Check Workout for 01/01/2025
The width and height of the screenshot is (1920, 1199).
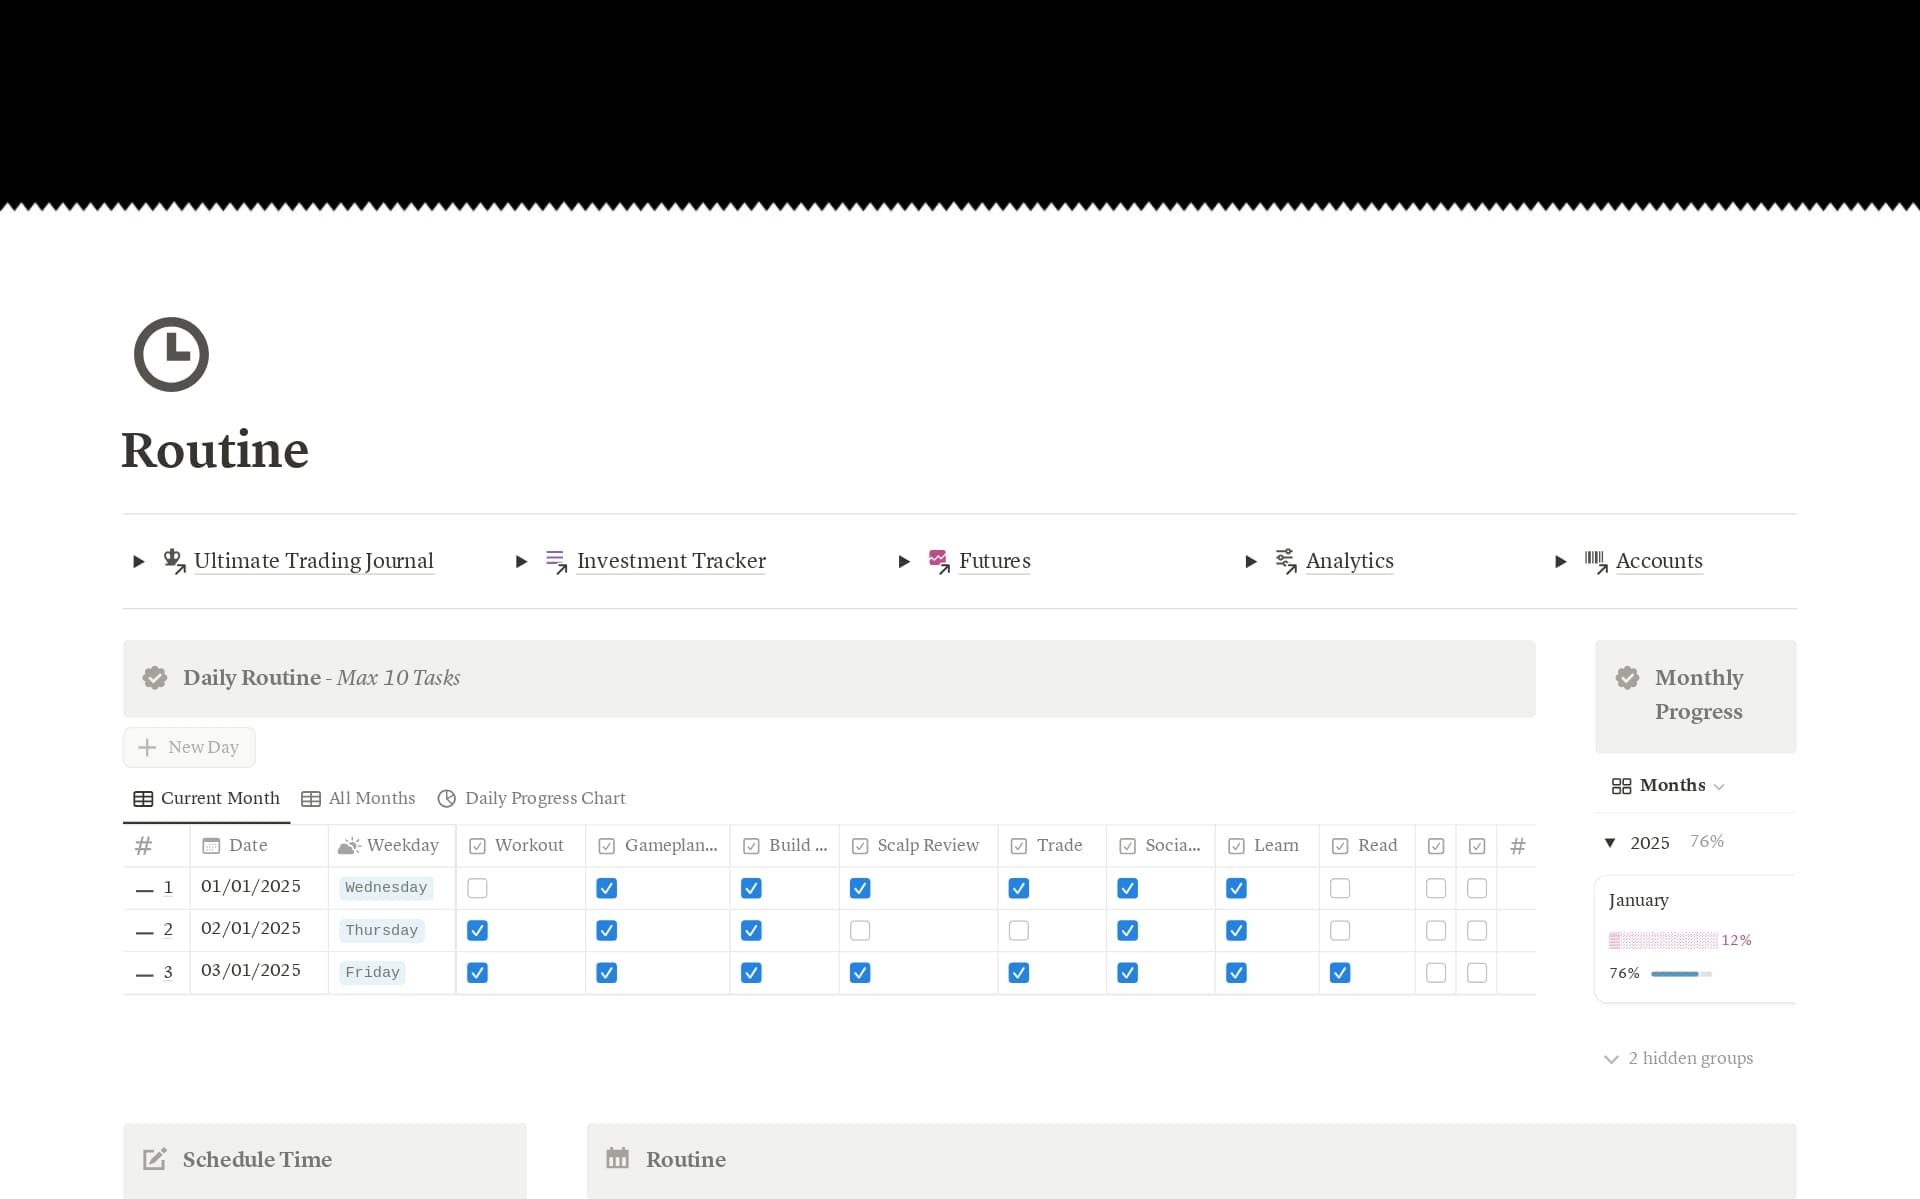point(477,888)
